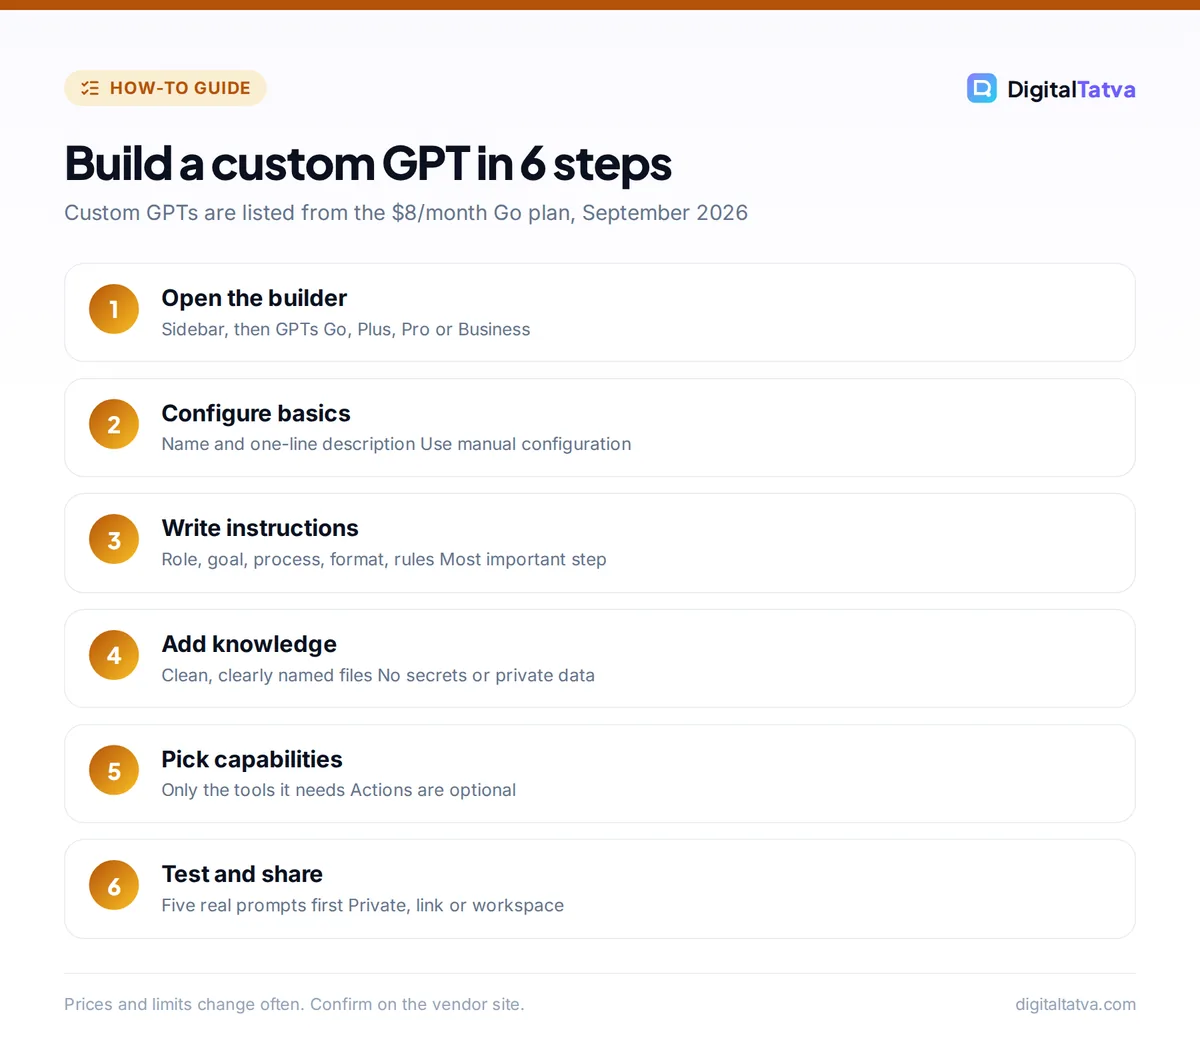Select the 'Open the builder' step title
The image size is (1200, 1062).
click(254, 298)
